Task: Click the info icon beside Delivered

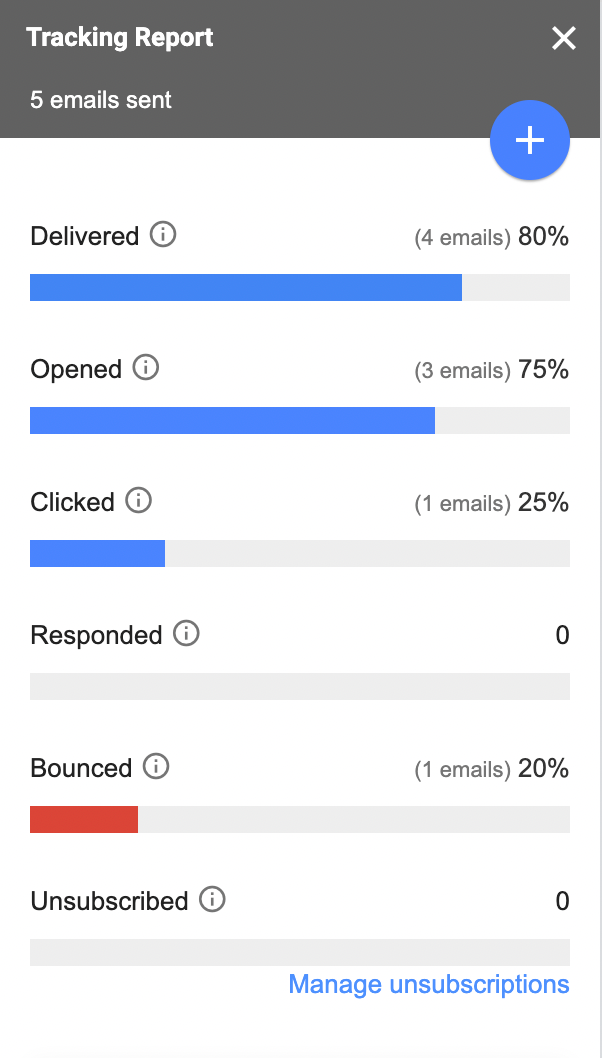Action: coord(163,236)
